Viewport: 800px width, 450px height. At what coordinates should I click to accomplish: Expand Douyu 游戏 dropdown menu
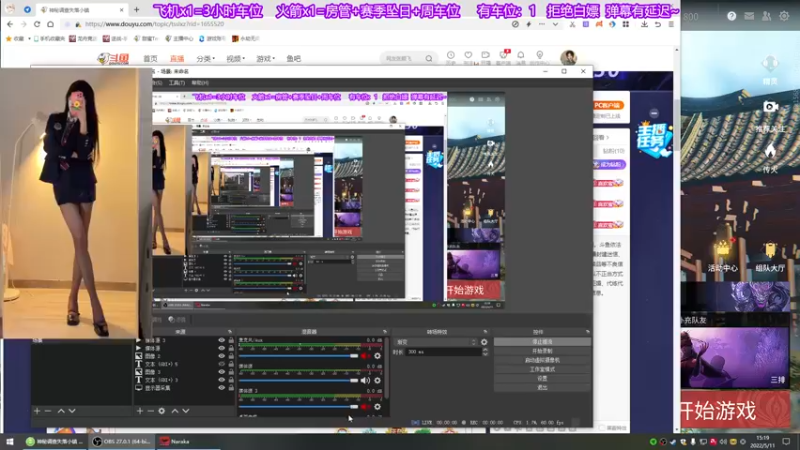pos(265,59)
